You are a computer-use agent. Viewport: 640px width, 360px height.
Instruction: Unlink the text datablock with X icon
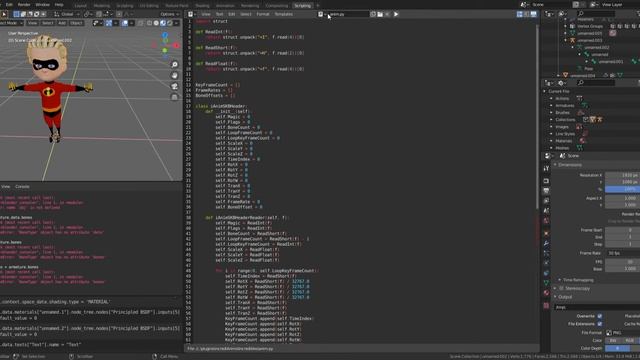click(387, 14)
